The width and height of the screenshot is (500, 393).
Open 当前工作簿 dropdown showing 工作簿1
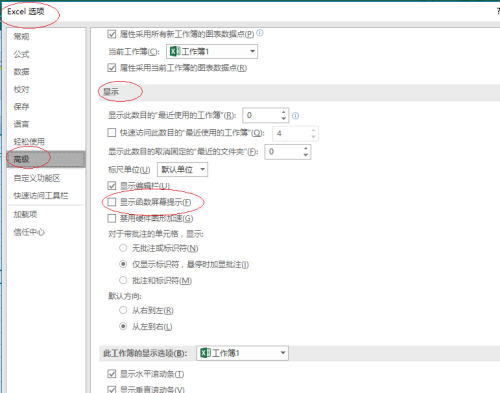tap(212, 51)
